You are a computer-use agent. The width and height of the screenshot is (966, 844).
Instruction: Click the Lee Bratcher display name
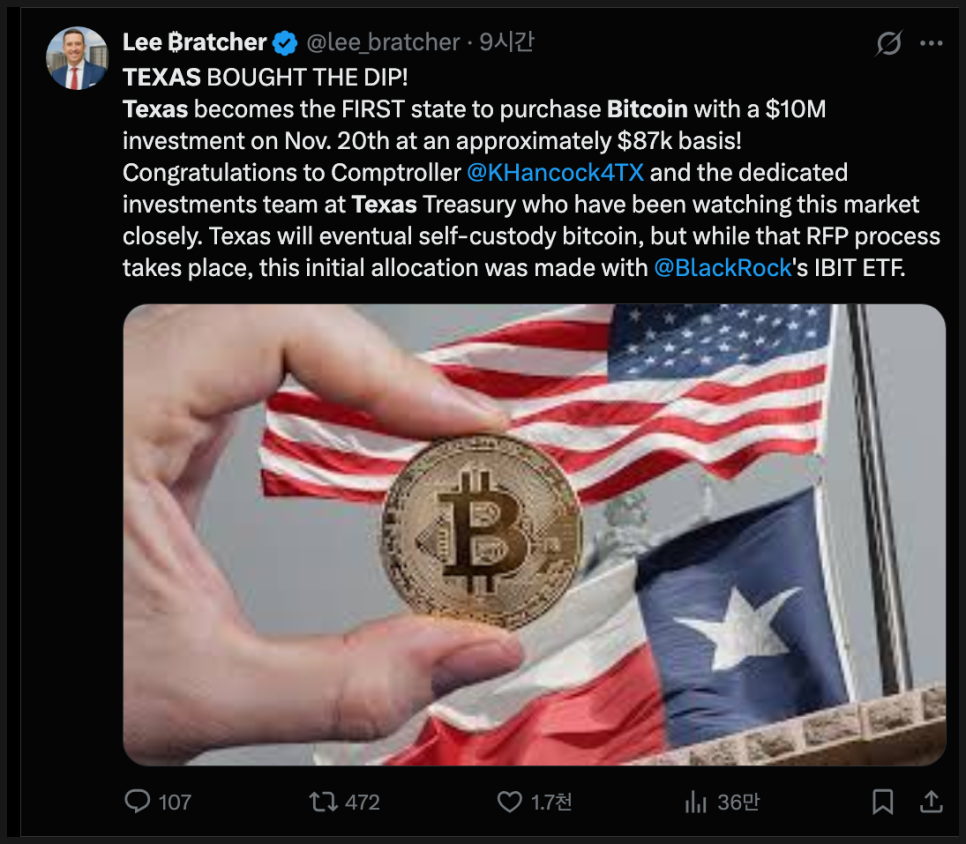coord(194,43)
